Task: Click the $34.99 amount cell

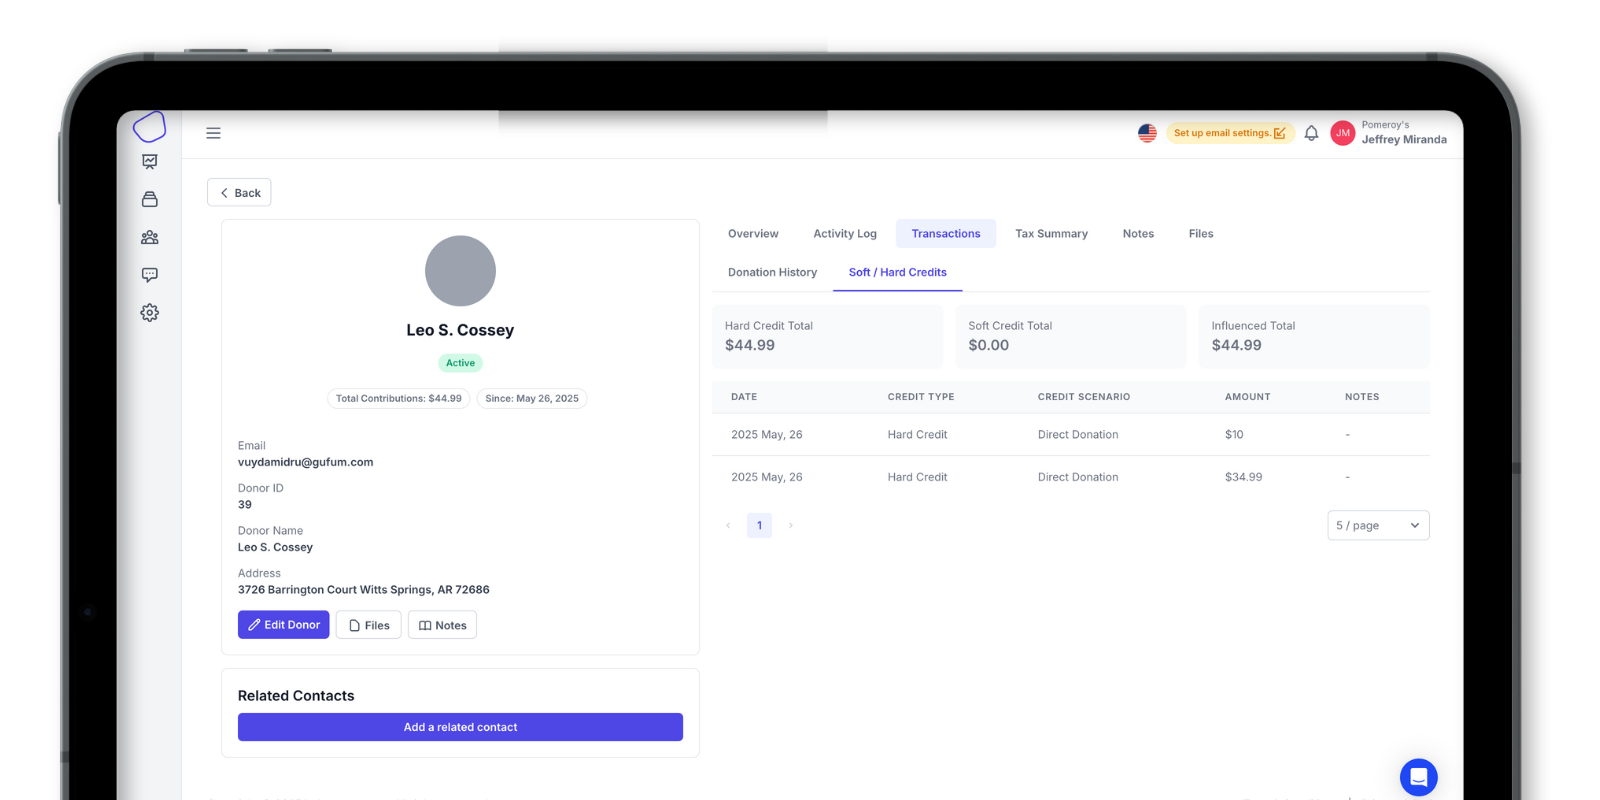Action: 1243,477
